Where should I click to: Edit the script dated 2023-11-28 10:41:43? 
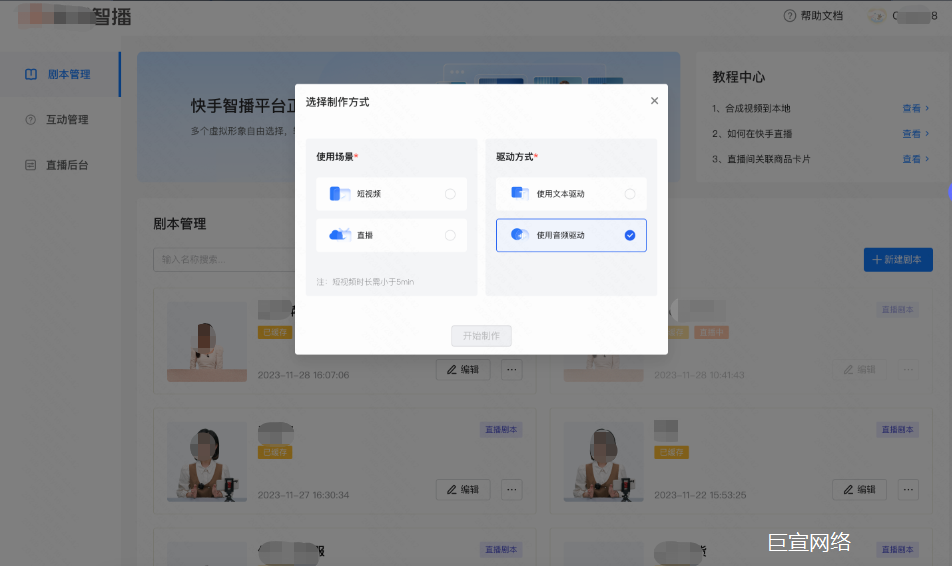click(x=859, y=369)
